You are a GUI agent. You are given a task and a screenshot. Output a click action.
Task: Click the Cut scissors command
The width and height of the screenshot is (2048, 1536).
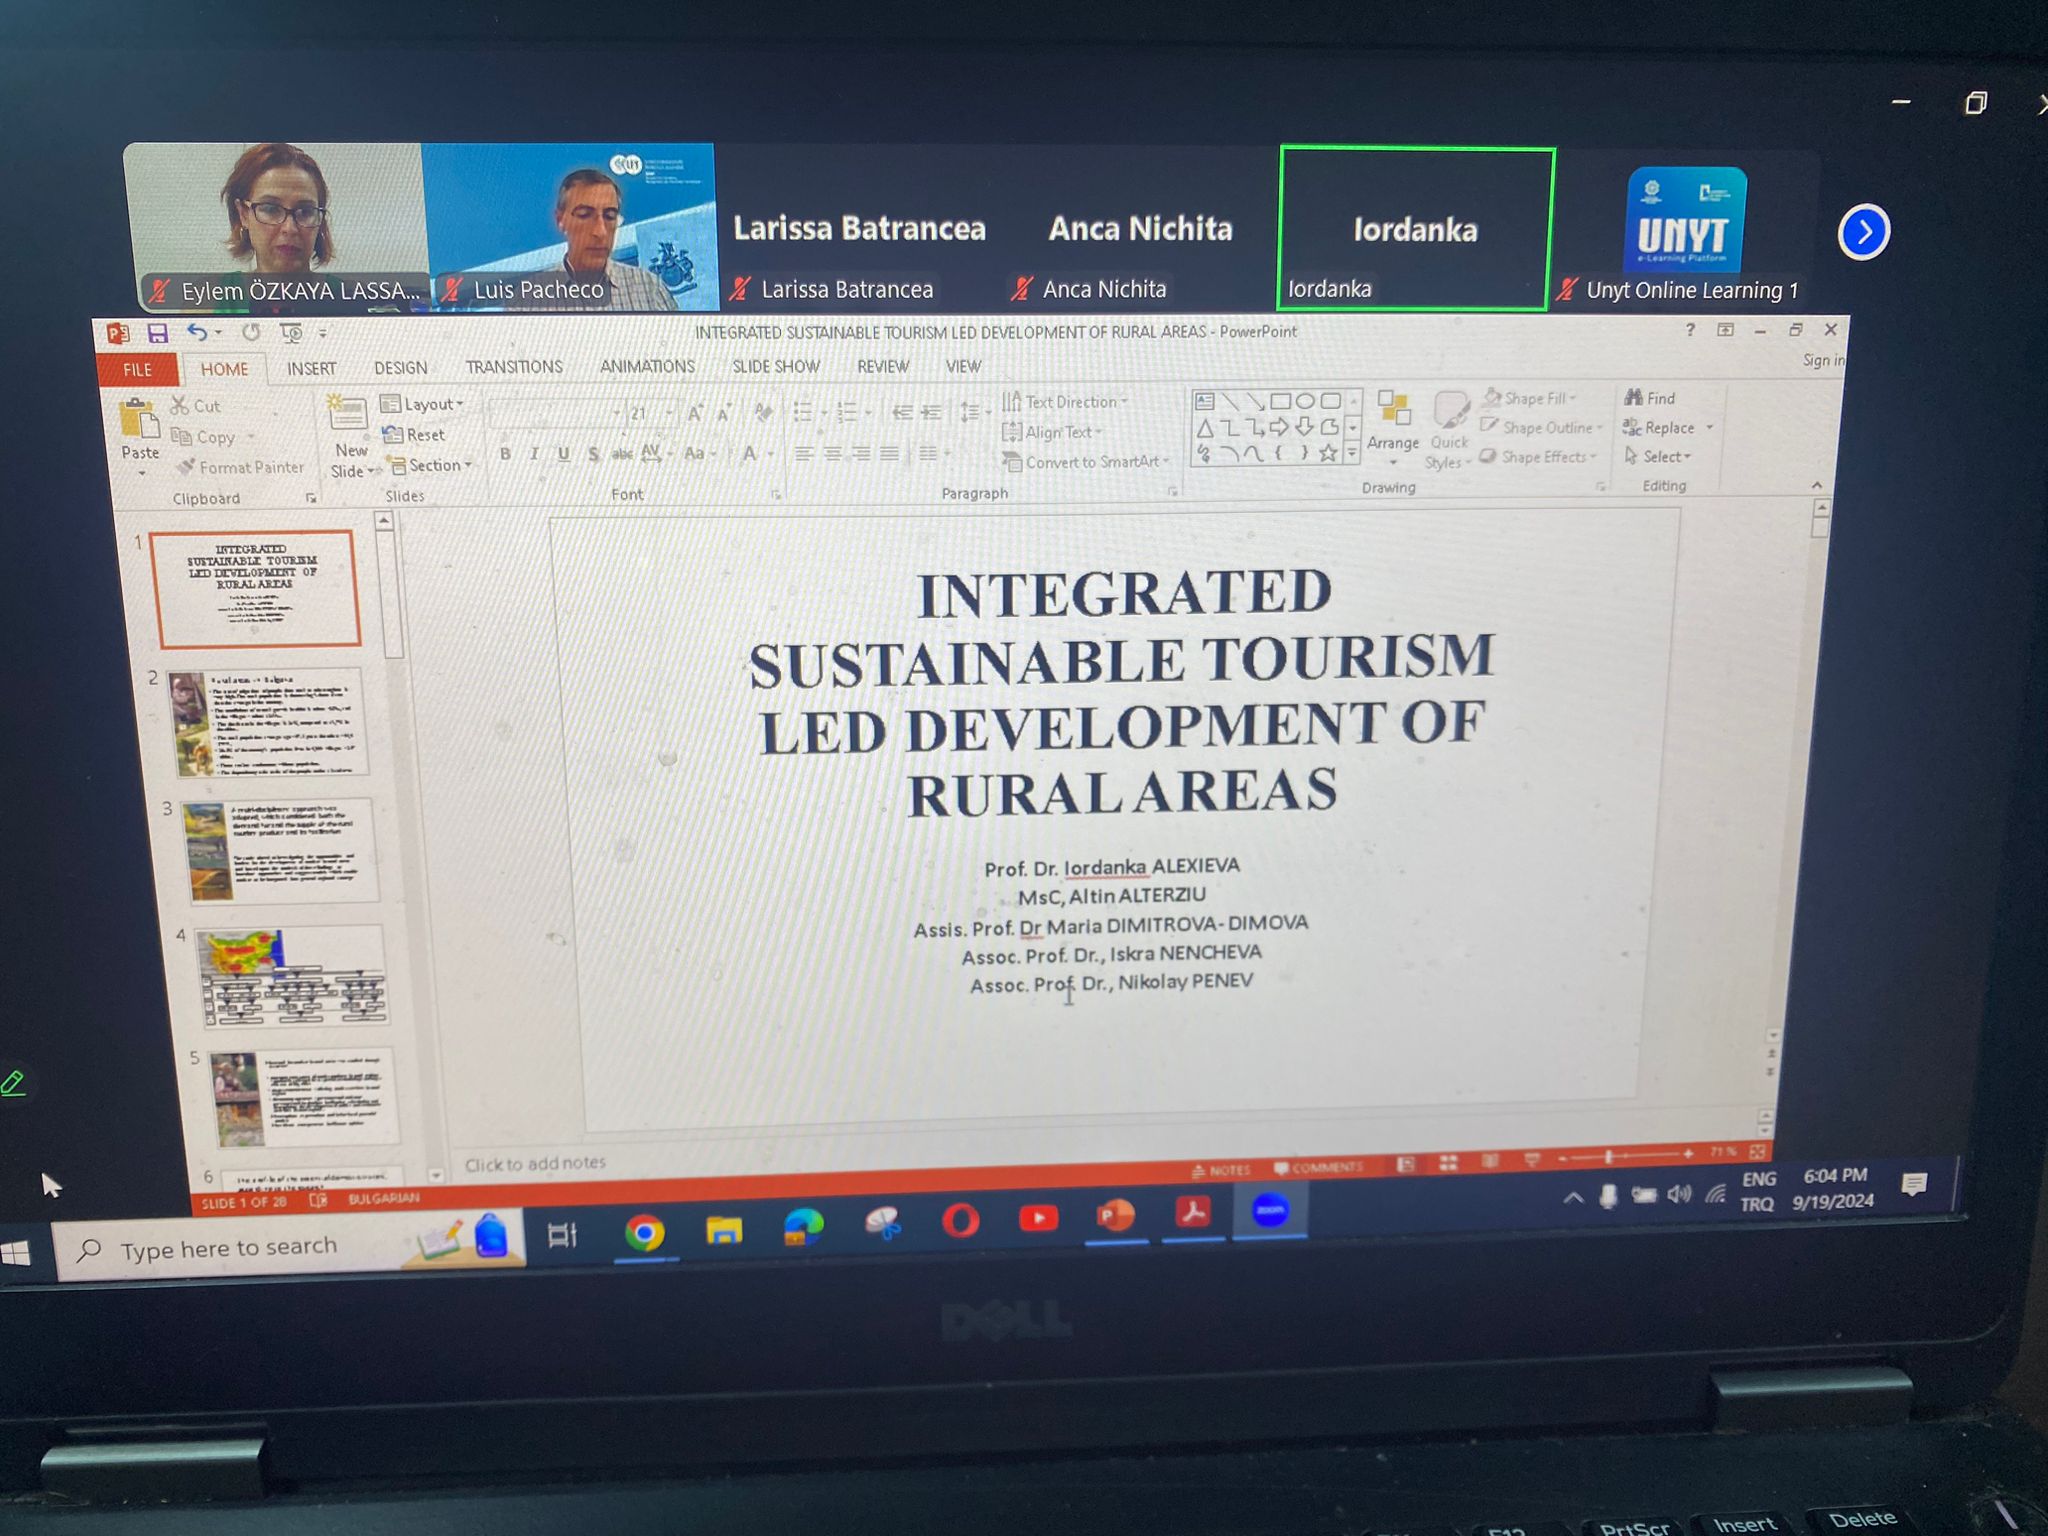click(195, 406)
